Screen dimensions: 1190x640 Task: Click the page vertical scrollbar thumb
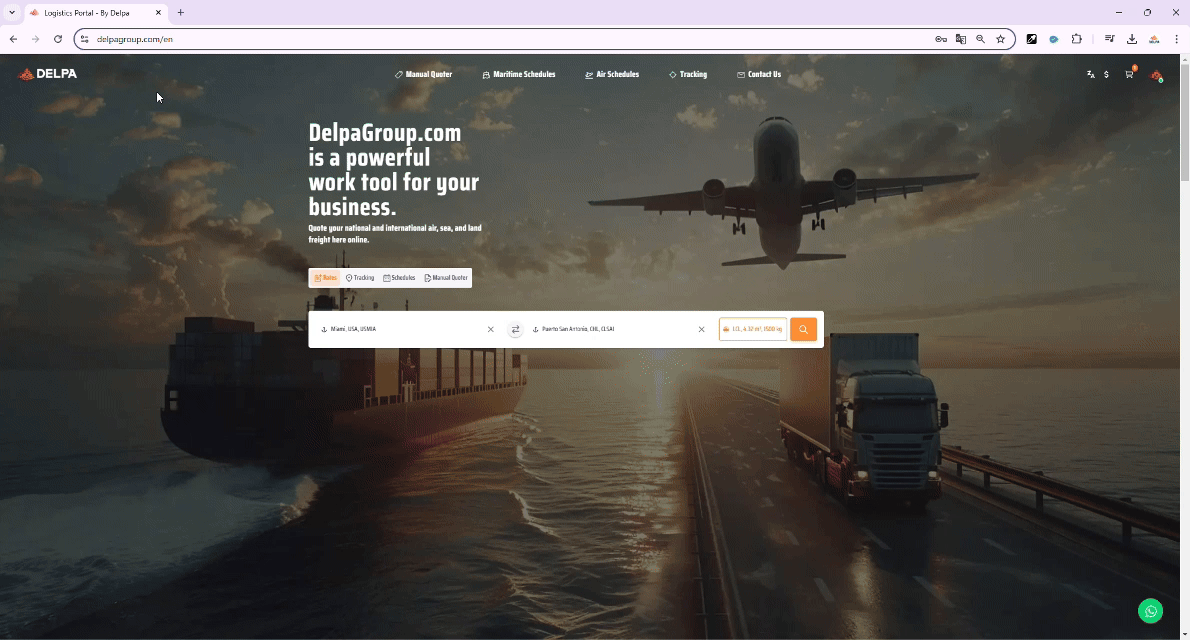point(1185,123)
